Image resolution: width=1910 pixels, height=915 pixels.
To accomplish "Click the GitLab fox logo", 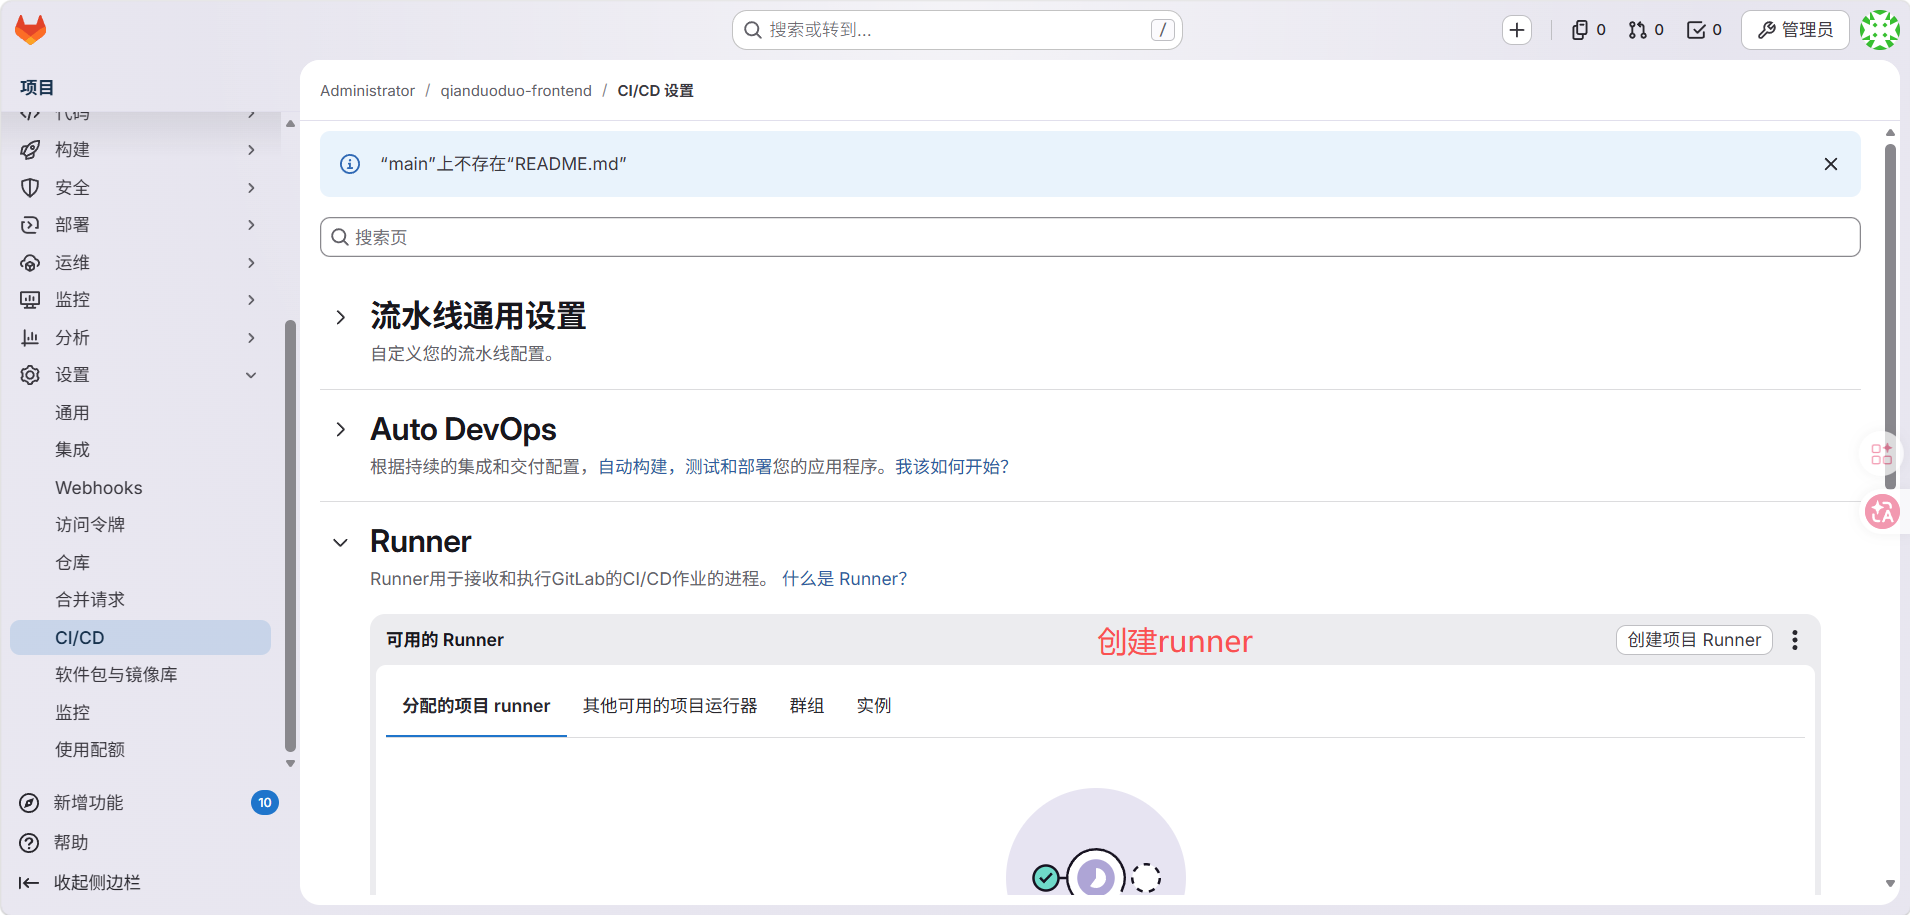I will [31, 30].
